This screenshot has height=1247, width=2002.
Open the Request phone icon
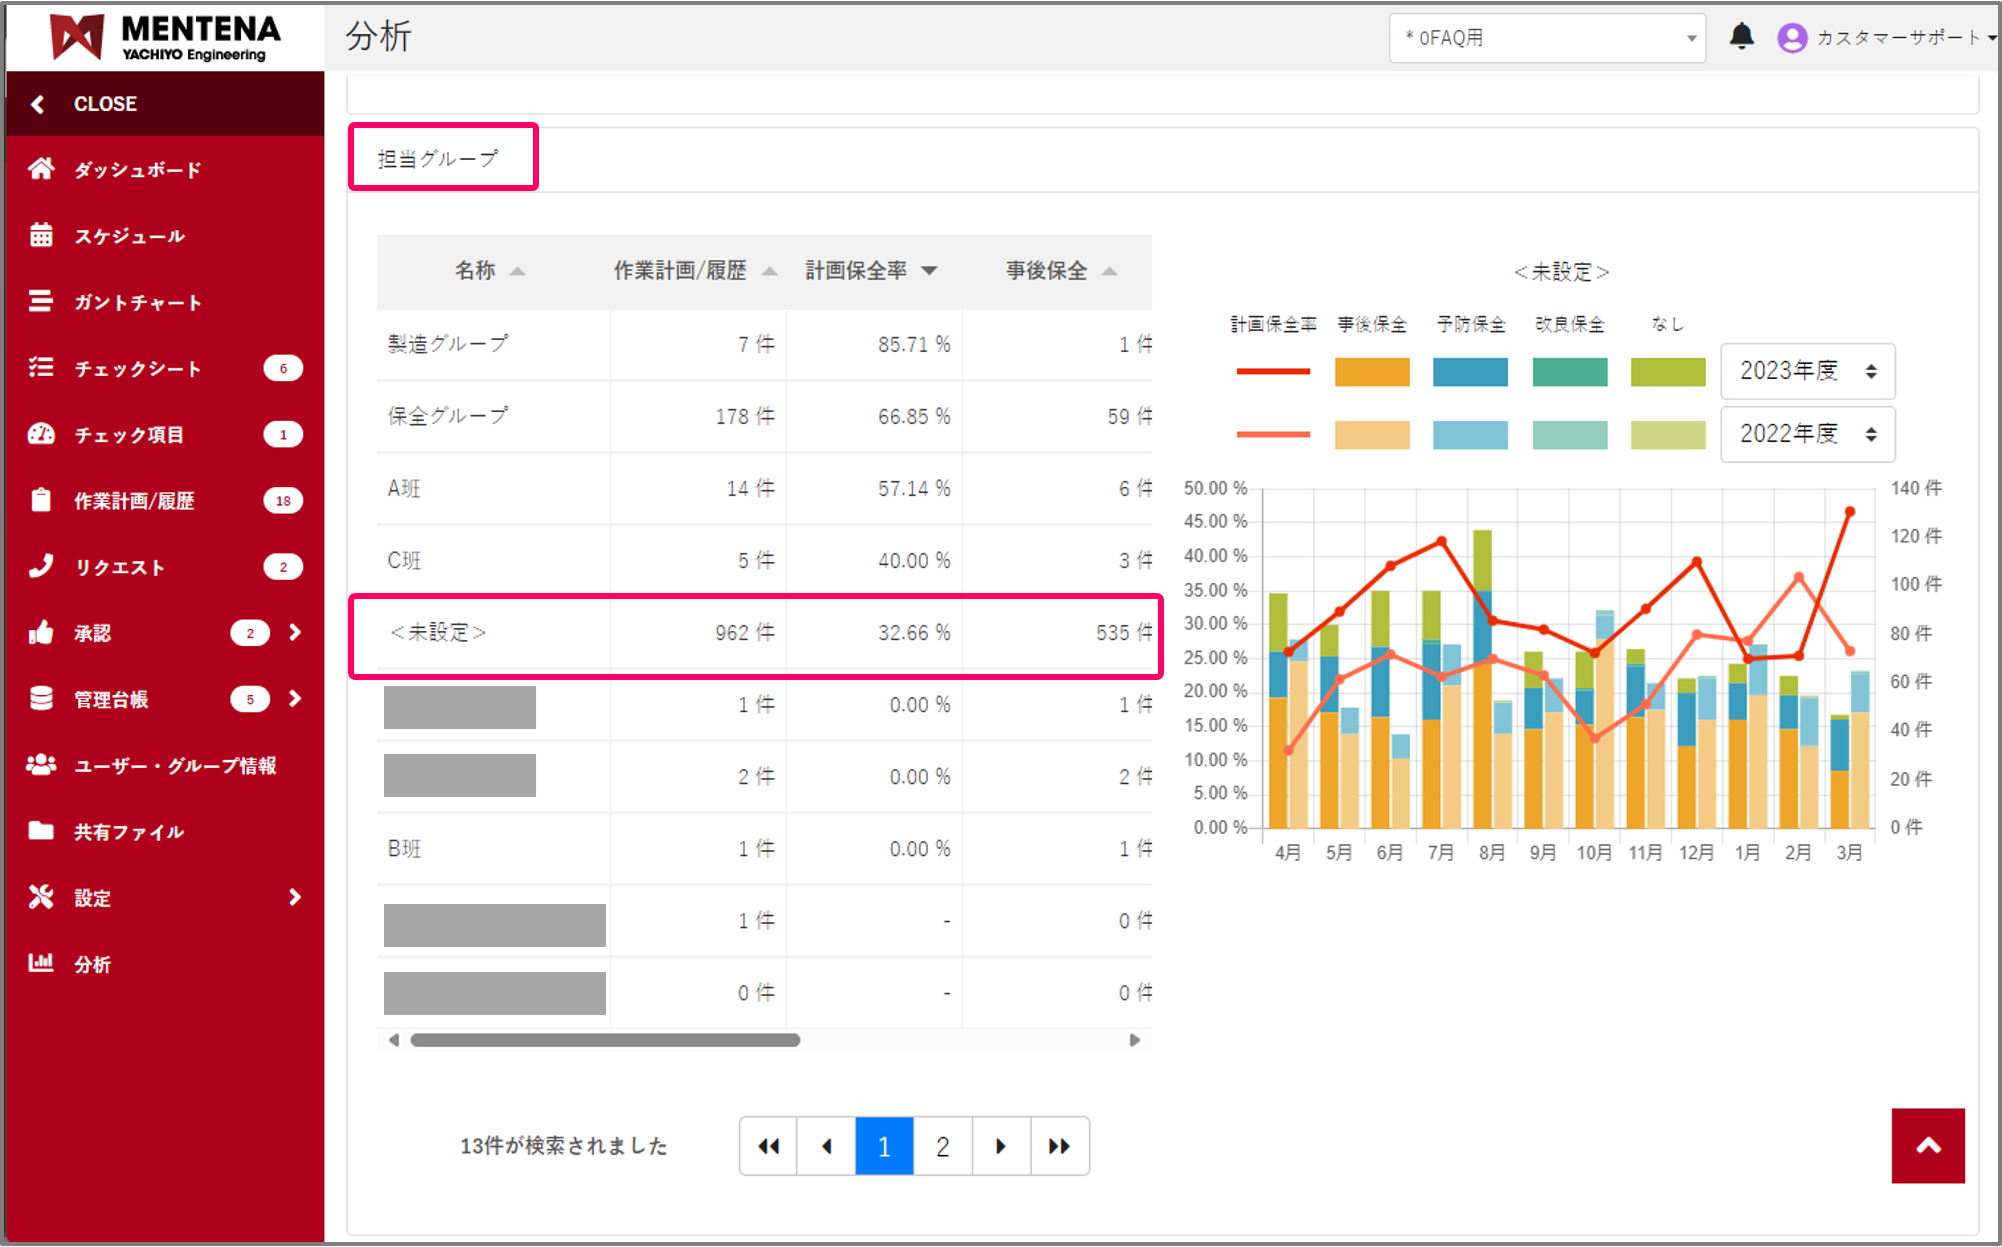pyautogui.click(x=41, y=566)
